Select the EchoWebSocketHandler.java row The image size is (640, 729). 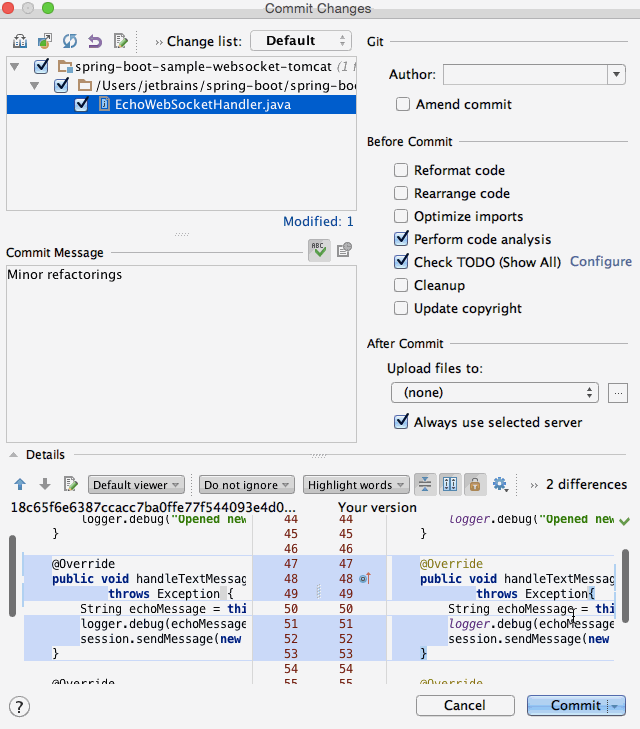click(x=181, y=105)
